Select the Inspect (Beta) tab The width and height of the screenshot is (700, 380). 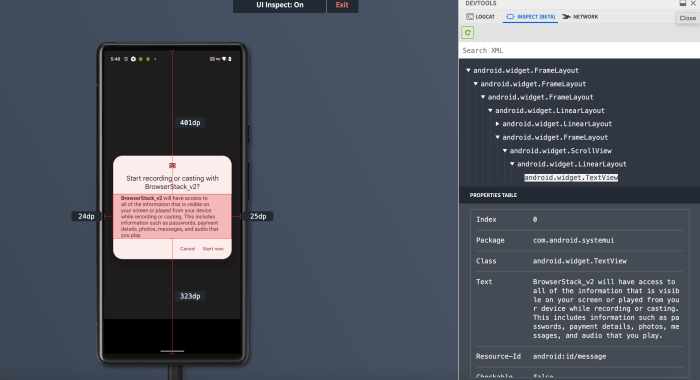coord(530,17)
